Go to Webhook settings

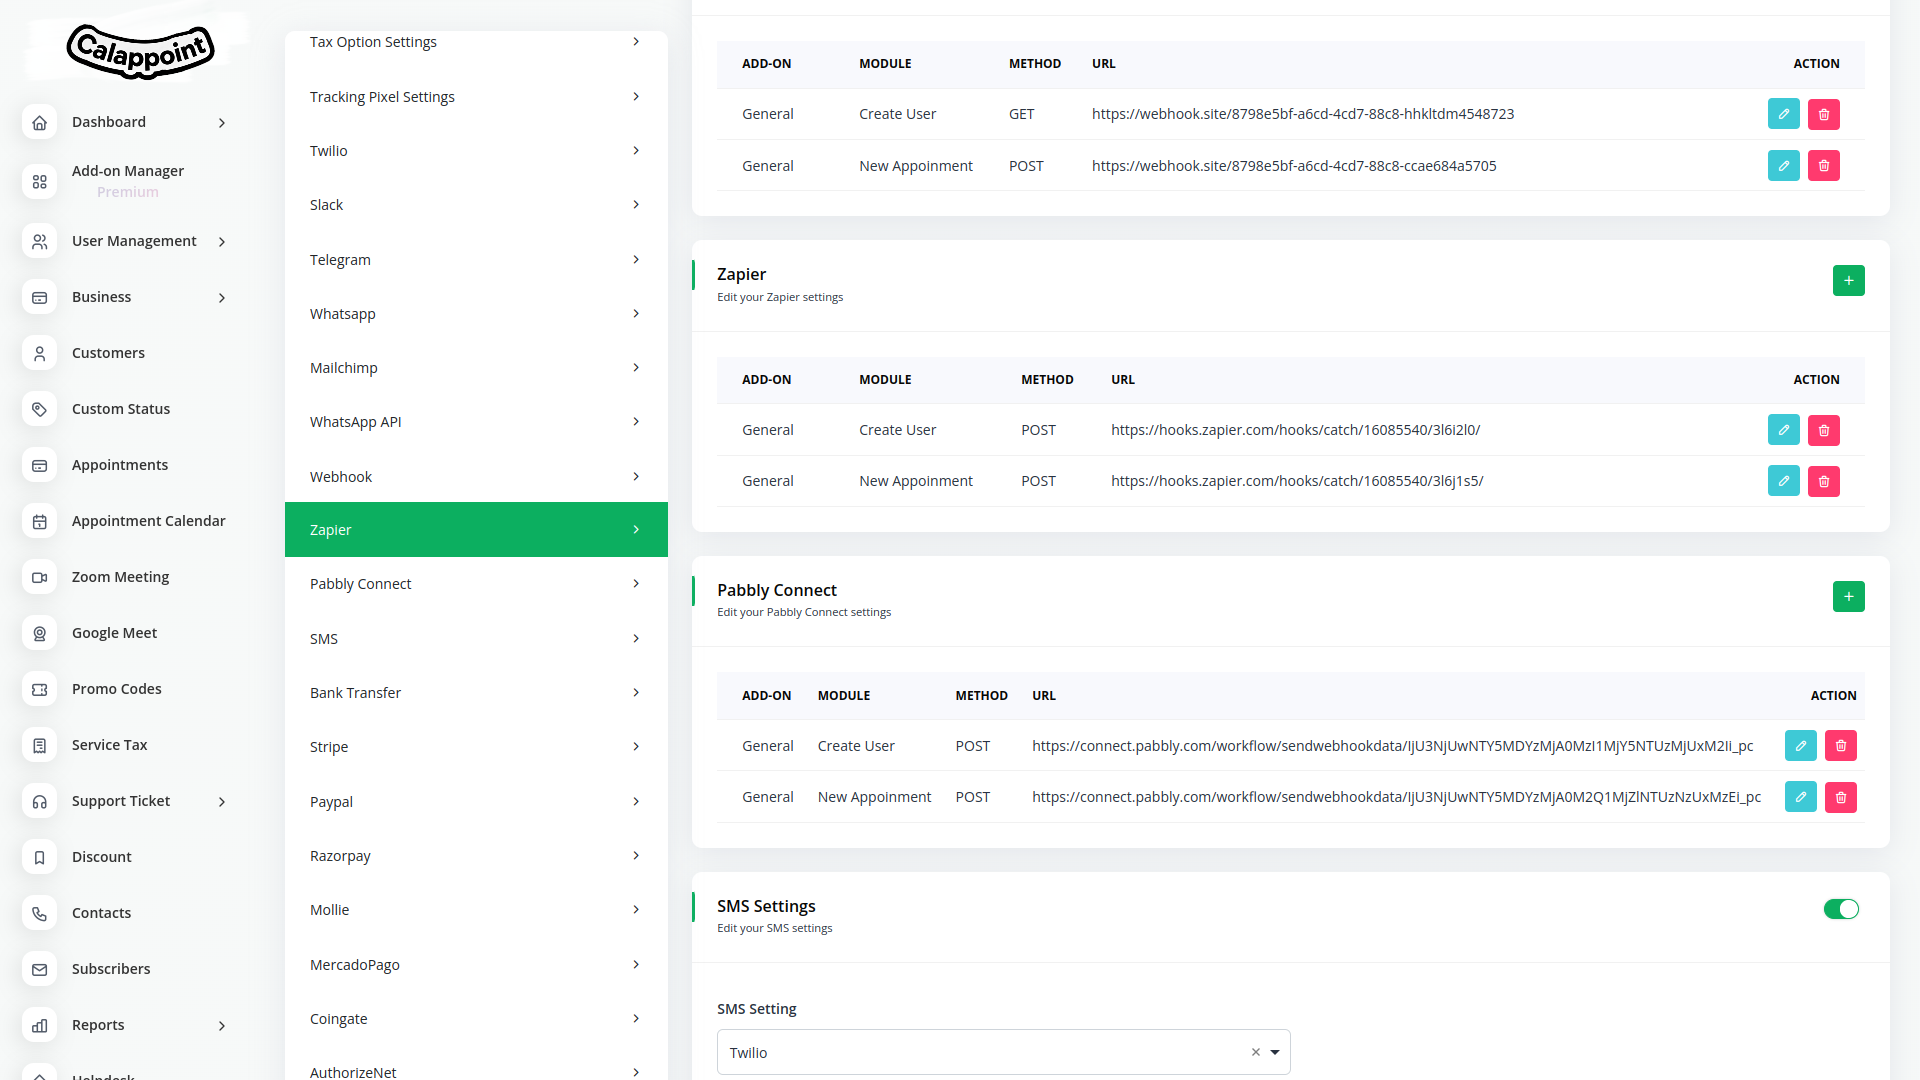476,477
